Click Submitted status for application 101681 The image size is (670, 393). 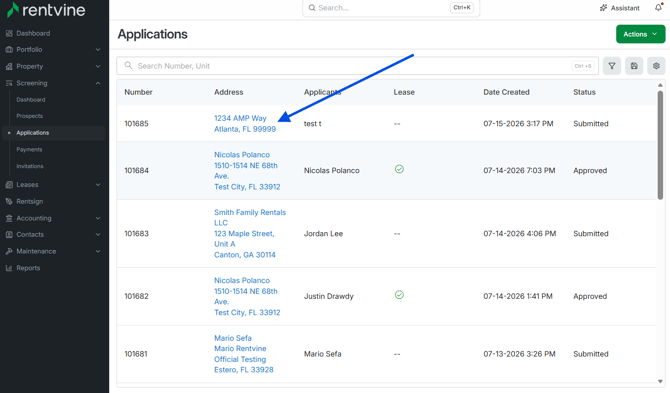pyautogui.click(x=591, y=354)
